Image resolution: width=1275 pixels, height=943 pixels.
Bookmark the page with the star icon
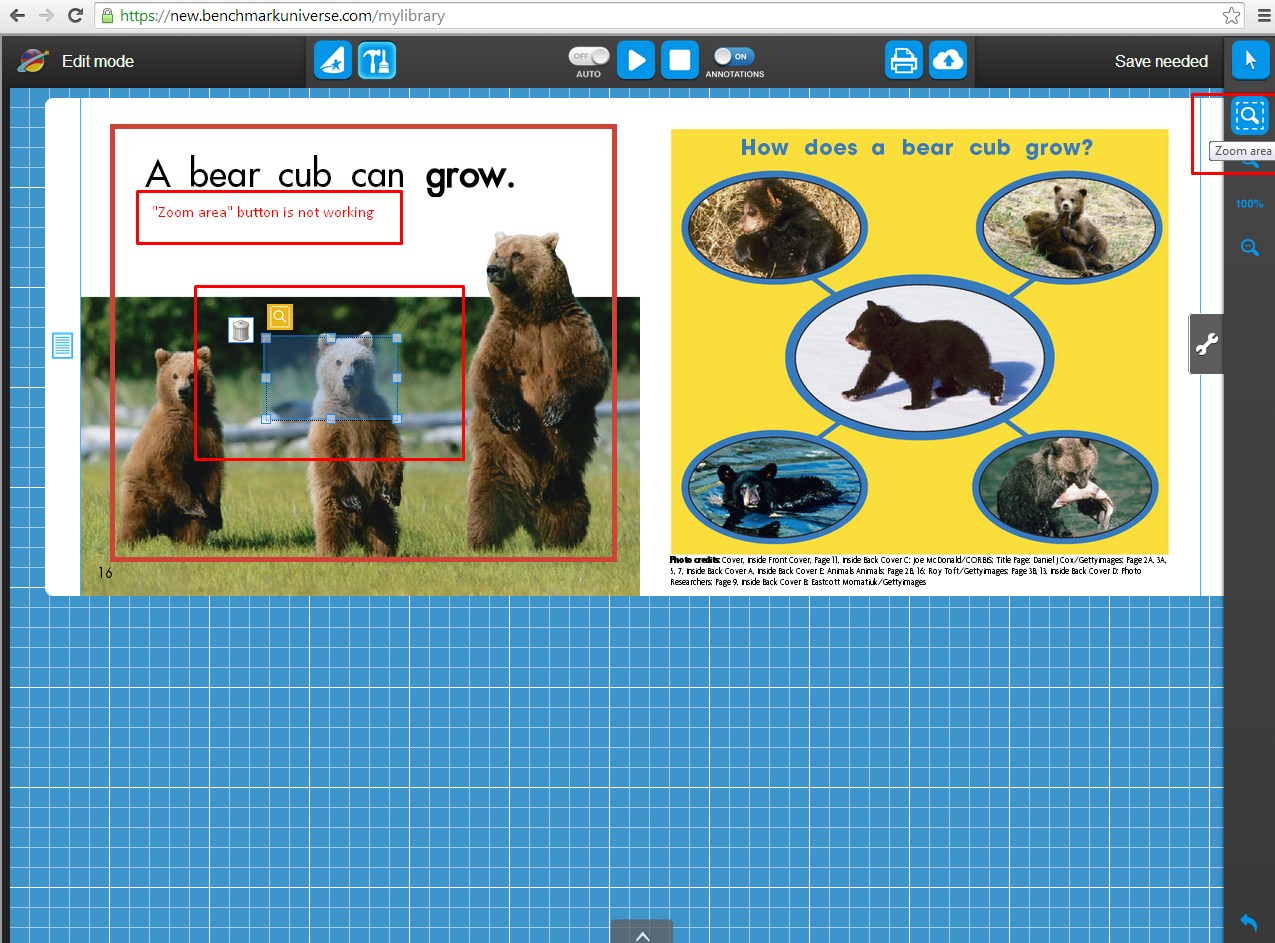coord(1232,16)
